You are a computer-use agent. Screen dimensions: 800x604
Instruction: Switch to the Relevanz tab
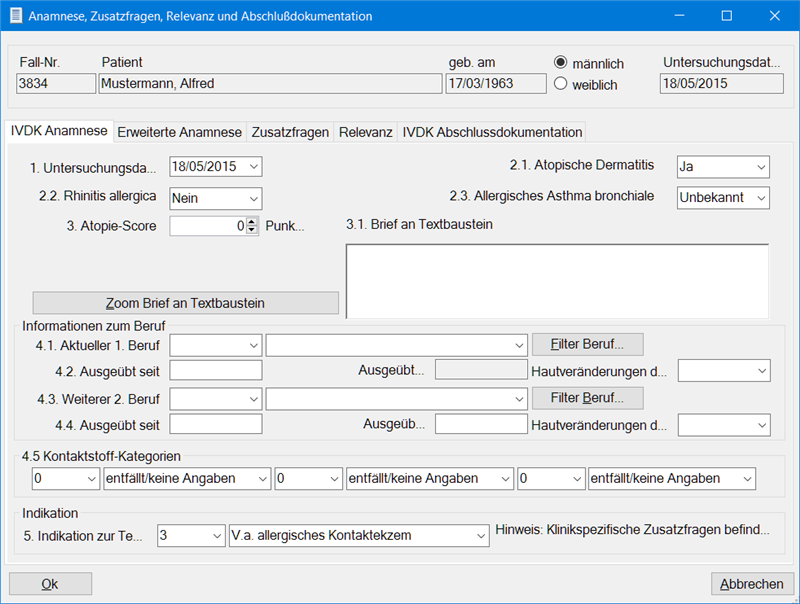pos(365,132)
